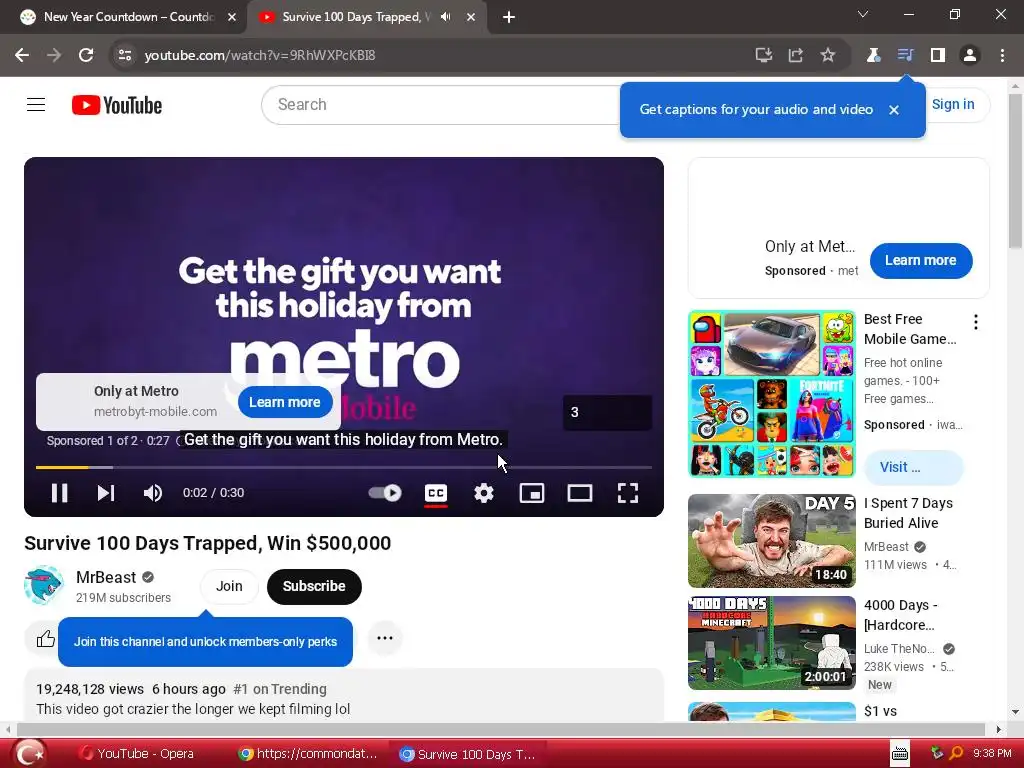Mute tab via speaker icon on tab
1024x768 pixels.
[446, 17]
